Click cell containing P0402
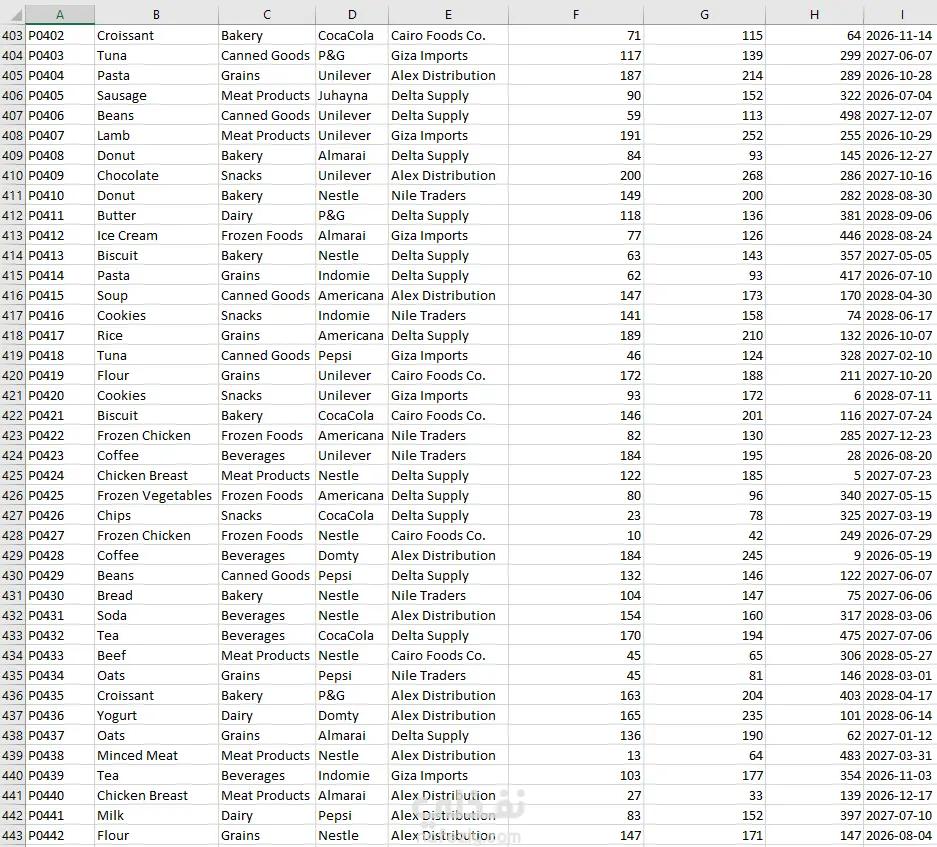 [60, 35]
